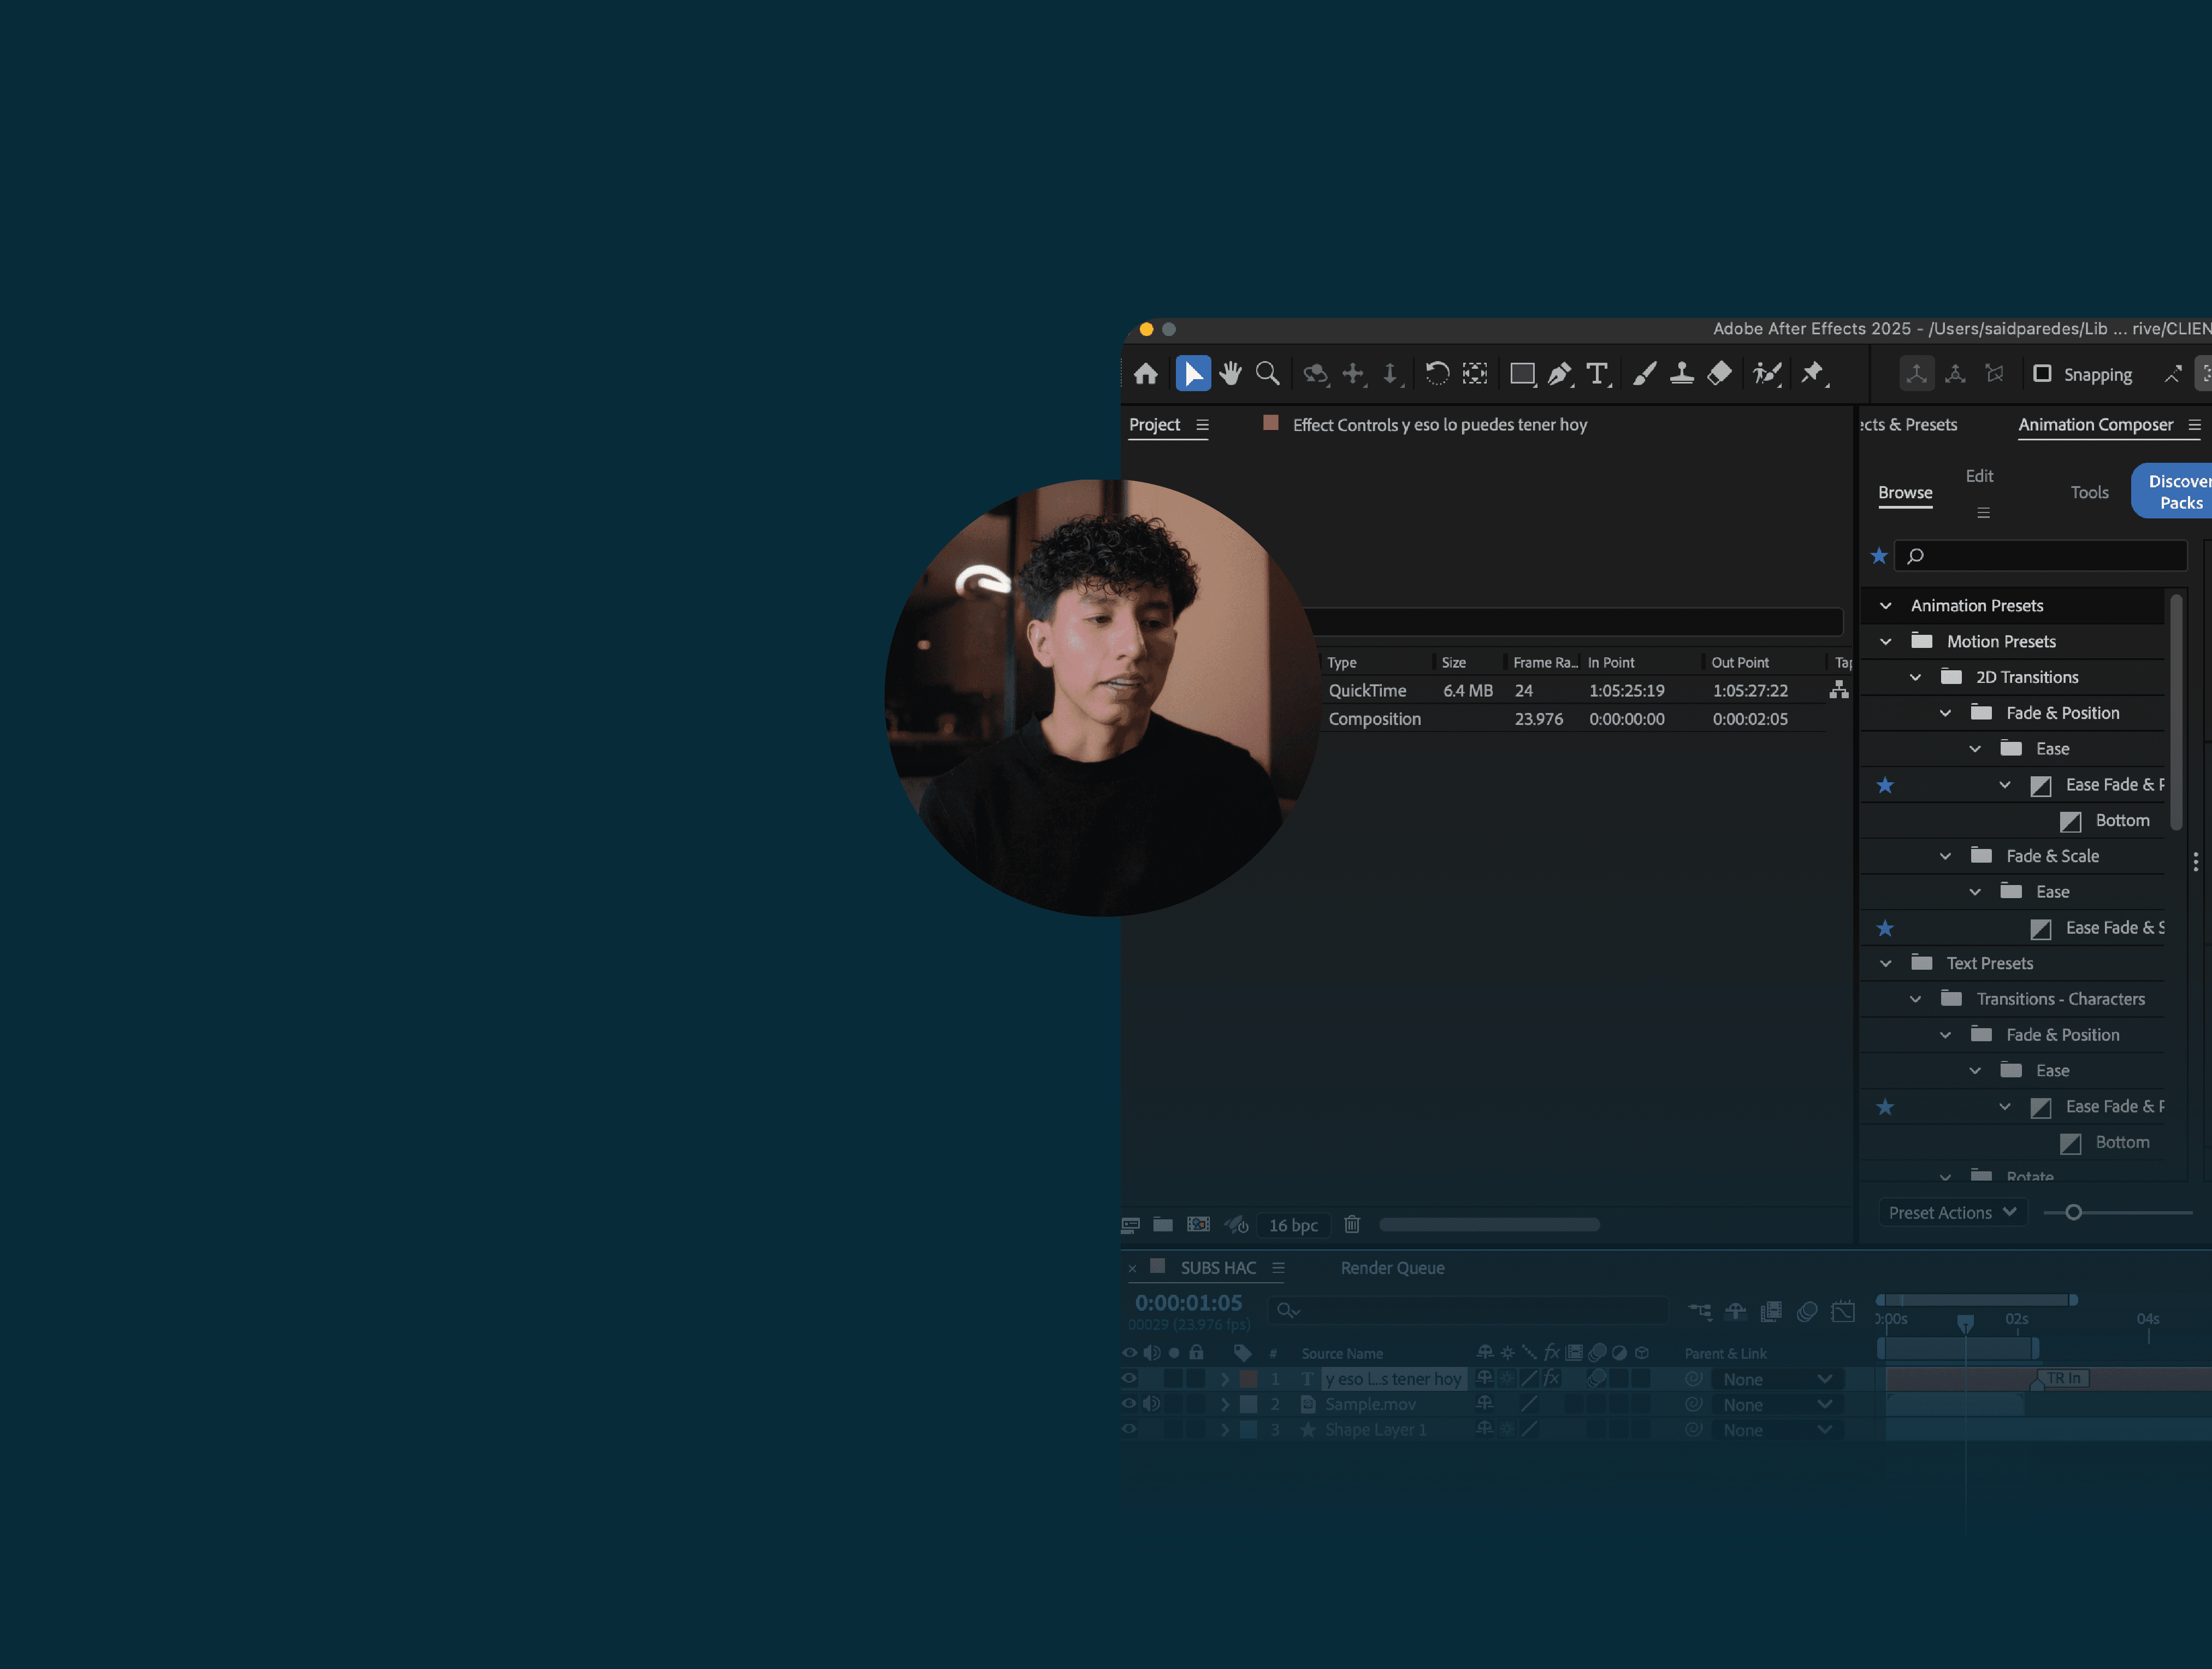The height and width of the screenshot is (1669, 2212).
Task: Select the Pen tool
Action: tap(1559, 374)
